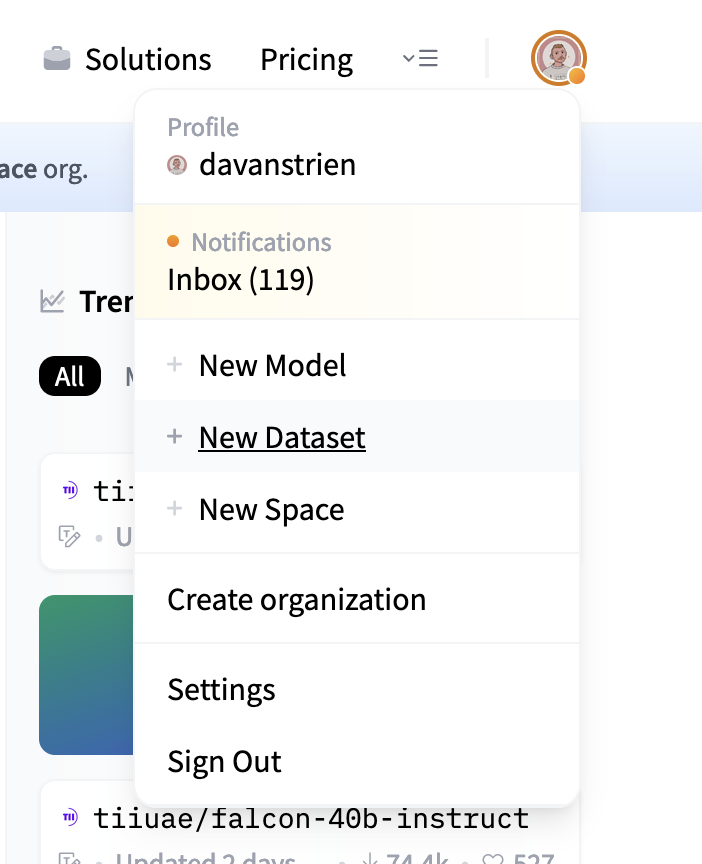Click the org link in the banner
This screenshot has width=702, height=864.
pos(15,168)
